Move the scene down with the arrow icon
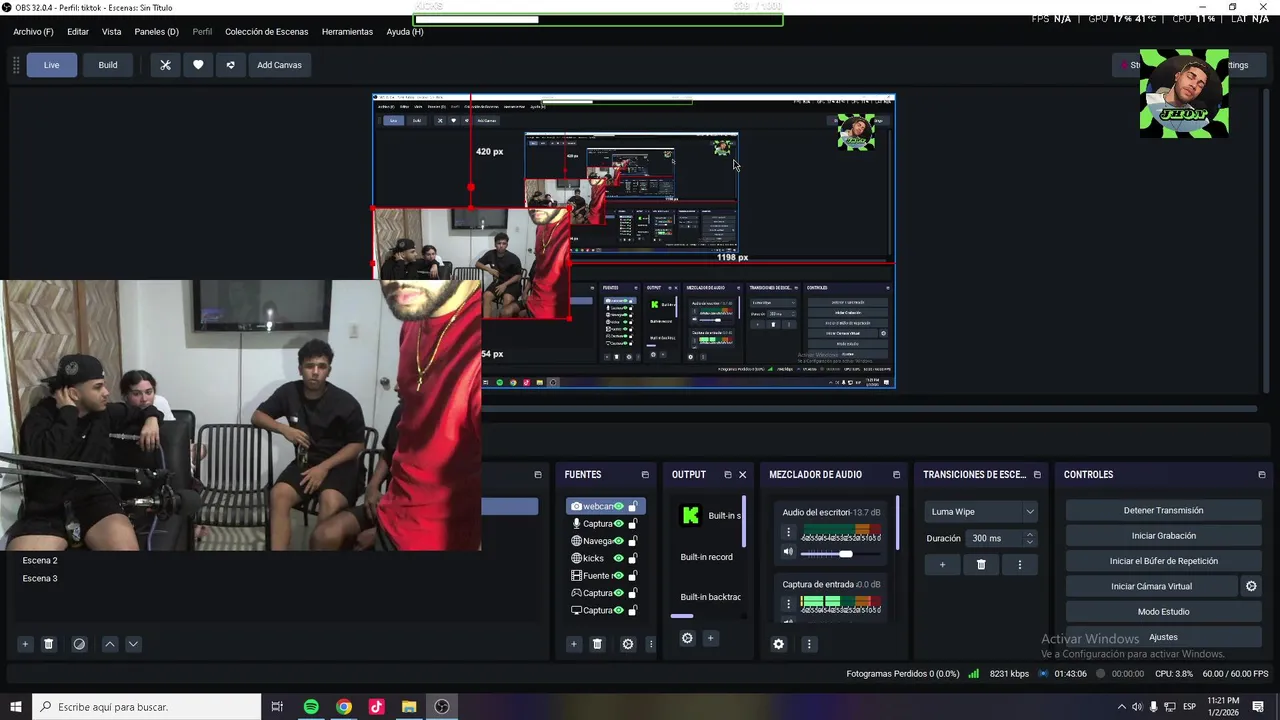This screenshot has width=1280, height=720. (133, 644)
